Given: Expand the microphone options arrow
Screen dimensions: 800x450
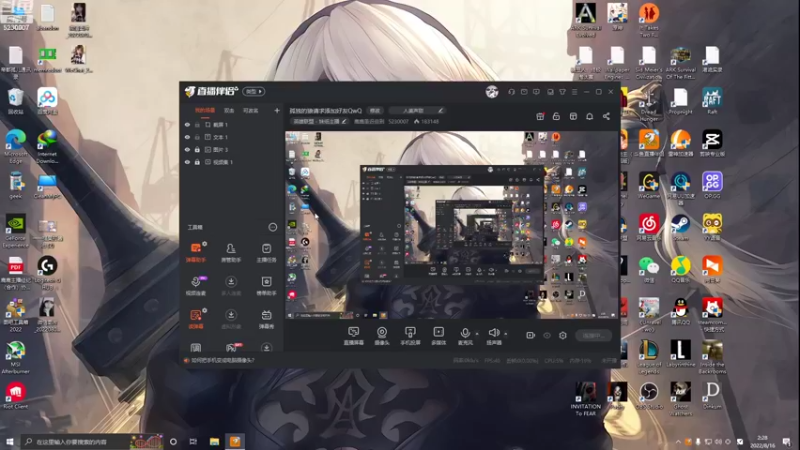Looking at the screenshot, I should [477, 334].
